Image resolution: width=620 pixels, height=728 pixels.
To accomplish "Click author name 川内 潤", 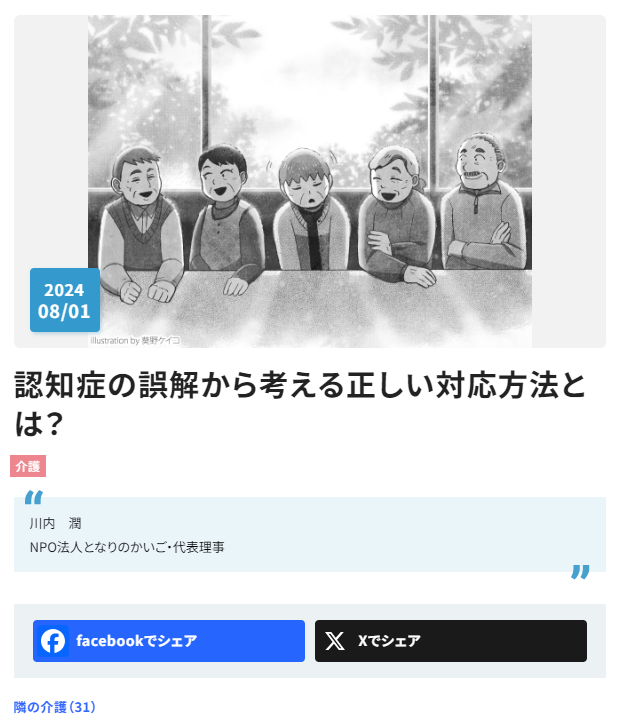I will tap(55, 524).
